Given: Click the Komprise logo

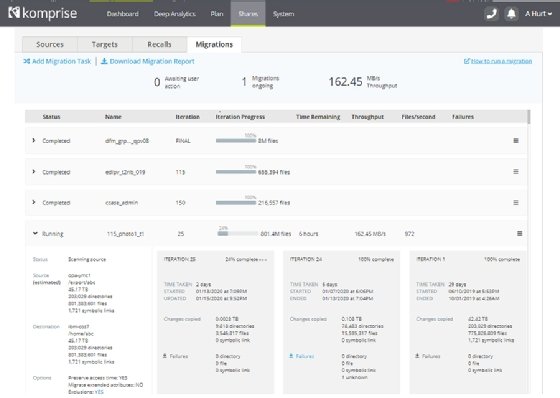Looking at the screenshot, I should click(x=42, y=13).
